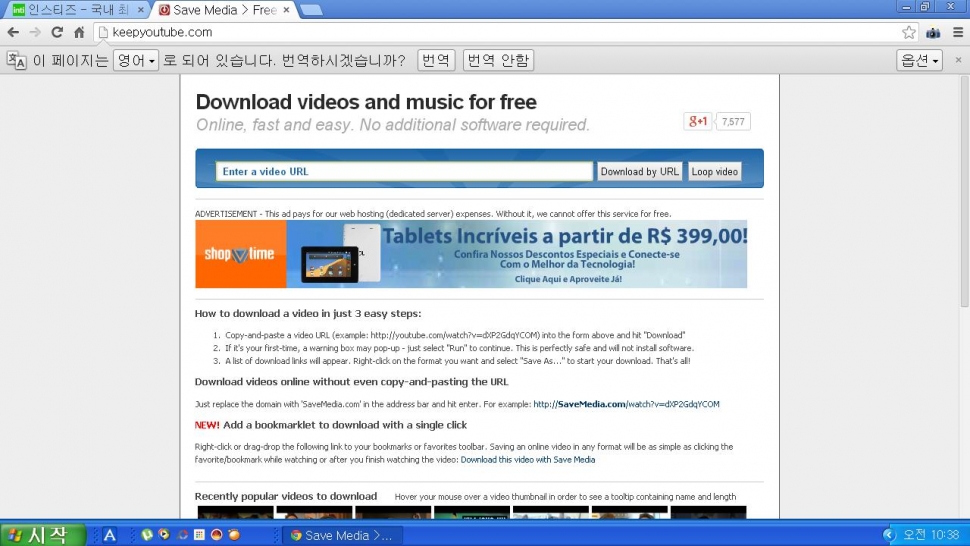Click the 번역 translate button
The image size is (970, 546).
click(x=436, y=61)
